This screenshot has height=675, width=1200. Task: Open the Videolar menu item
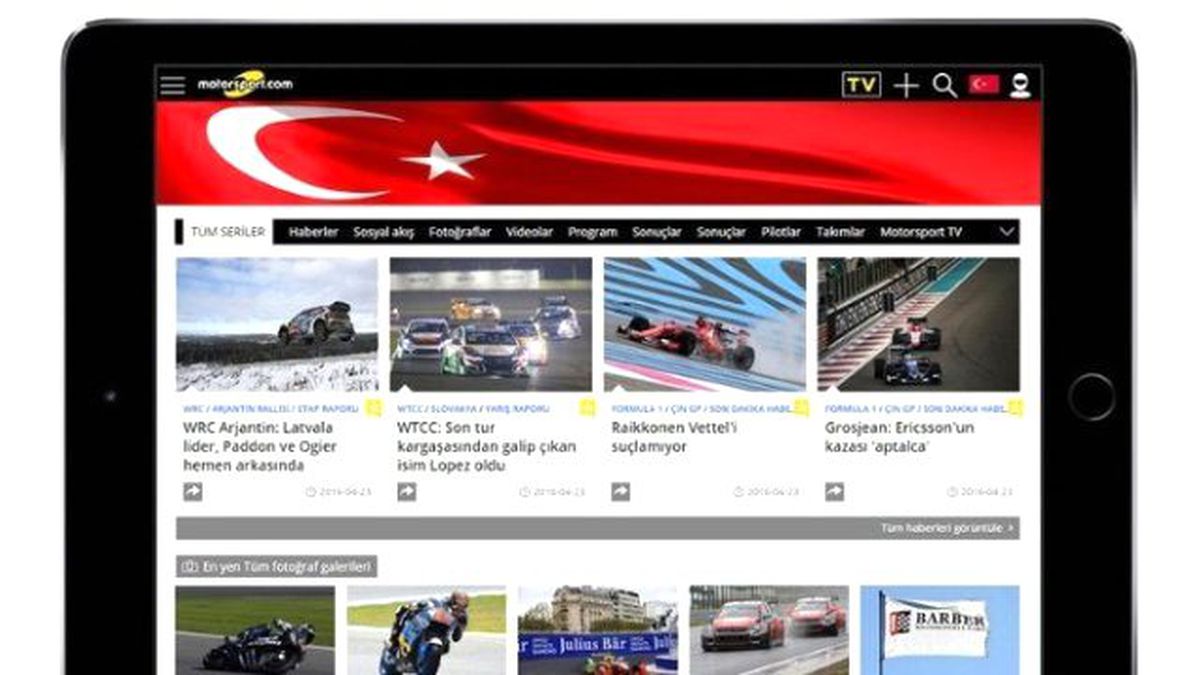(x=529, y=232)
